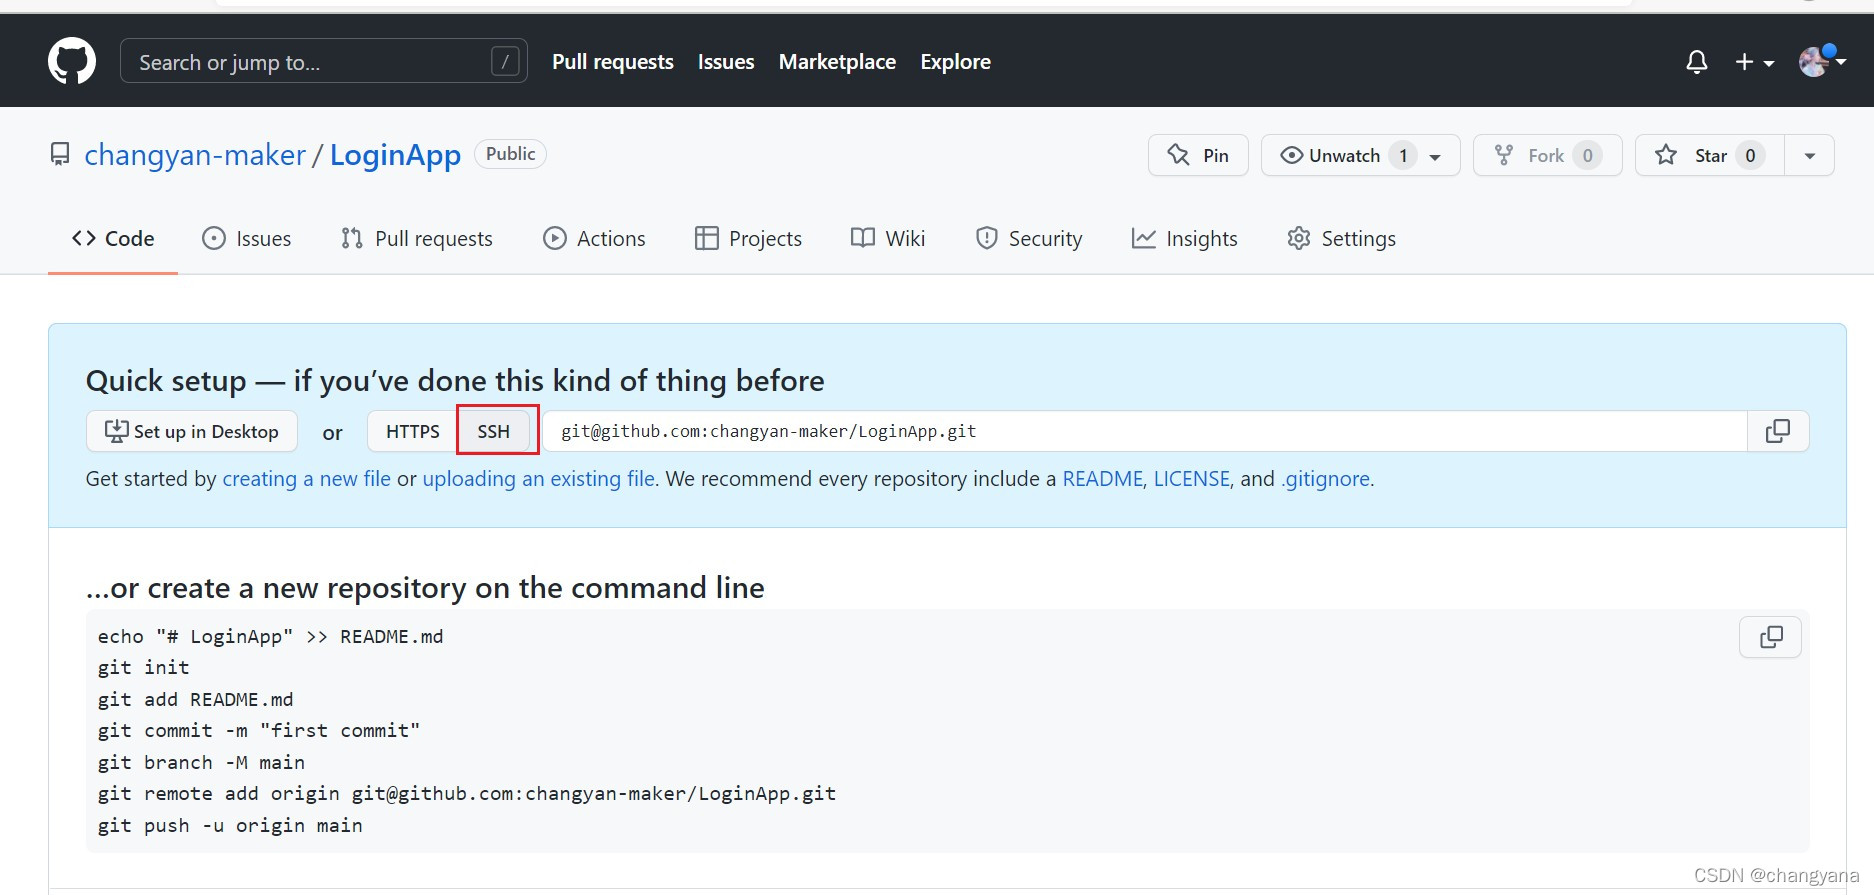The image size is (1874, 895).
Task: Select the SSH clone option
Action: coord(494,431)
